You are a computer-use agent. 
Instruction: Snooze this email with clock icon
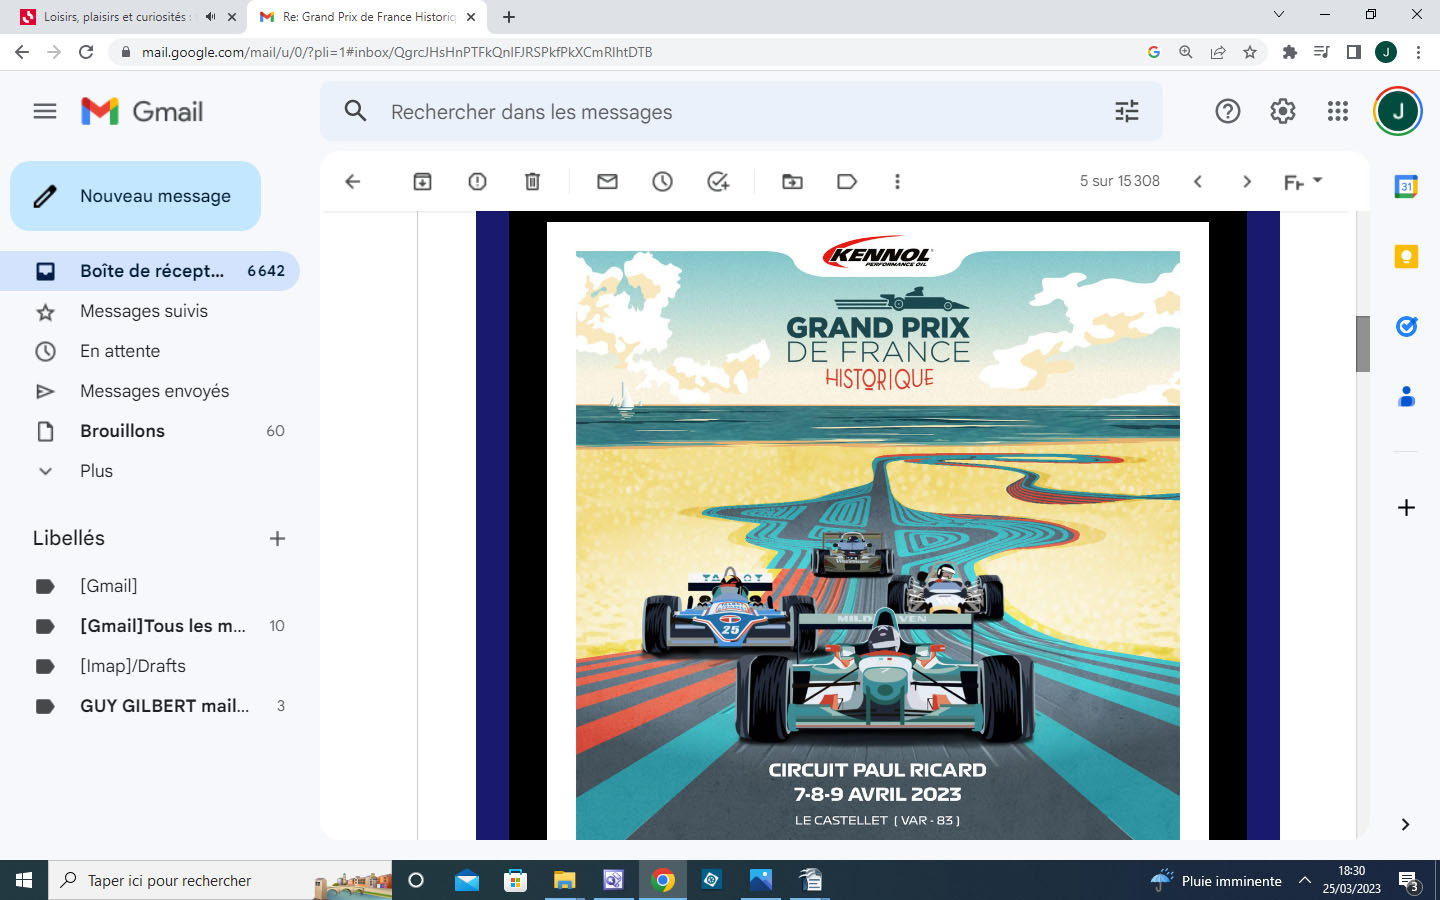663,181
